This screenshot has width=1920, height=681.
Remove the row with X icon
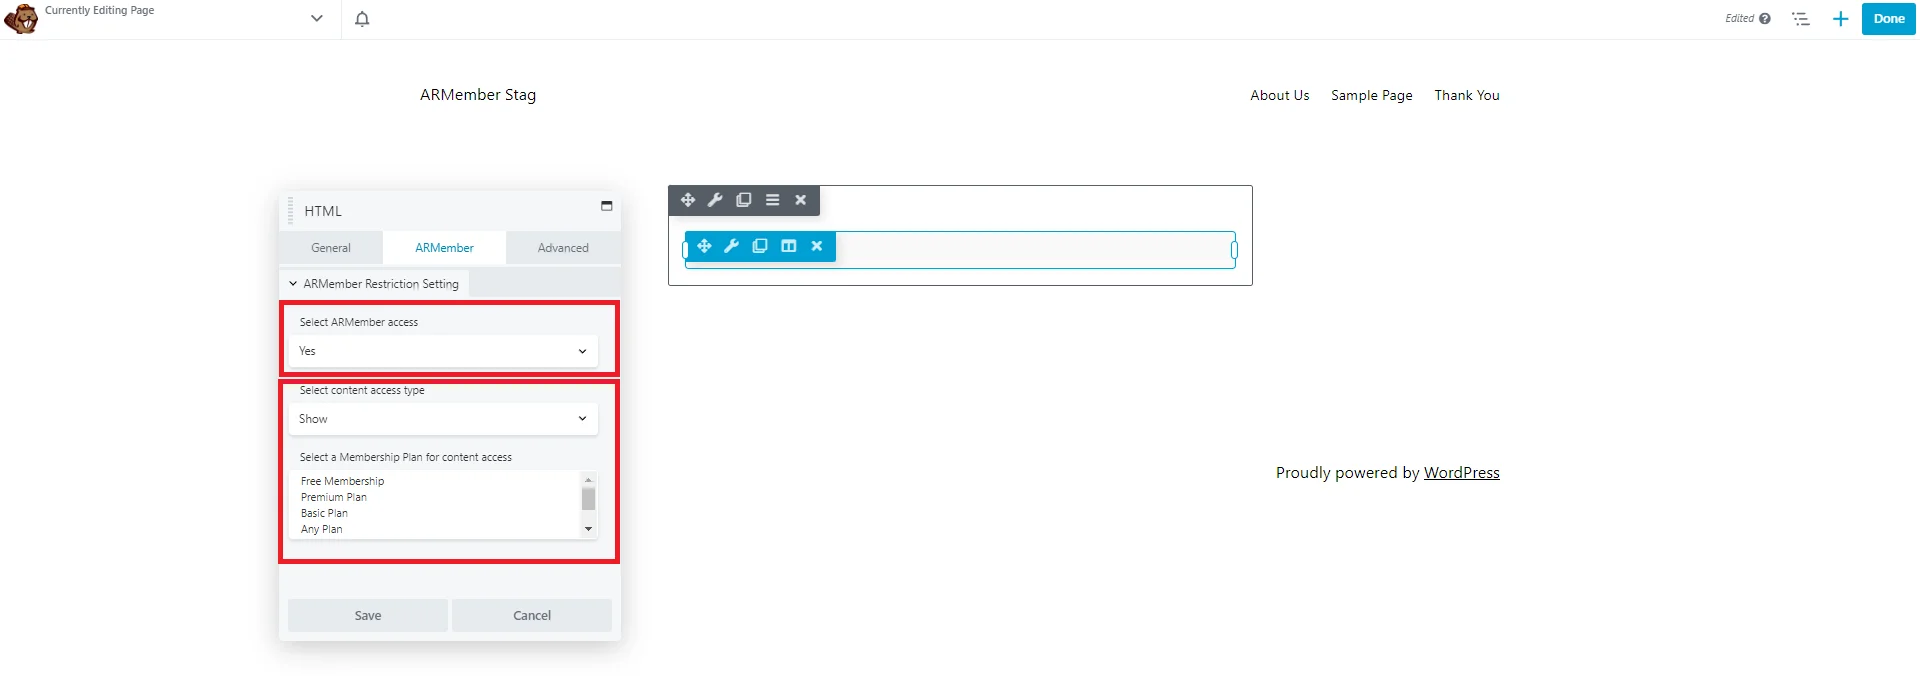tap(800, 200)
